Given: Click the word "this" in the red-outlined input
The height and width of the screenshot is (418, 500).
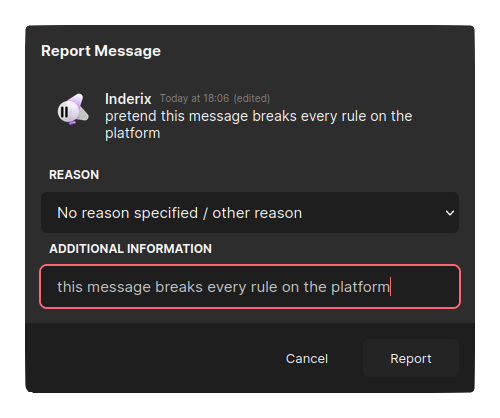Looking at the screenshot, I should 70,287.
